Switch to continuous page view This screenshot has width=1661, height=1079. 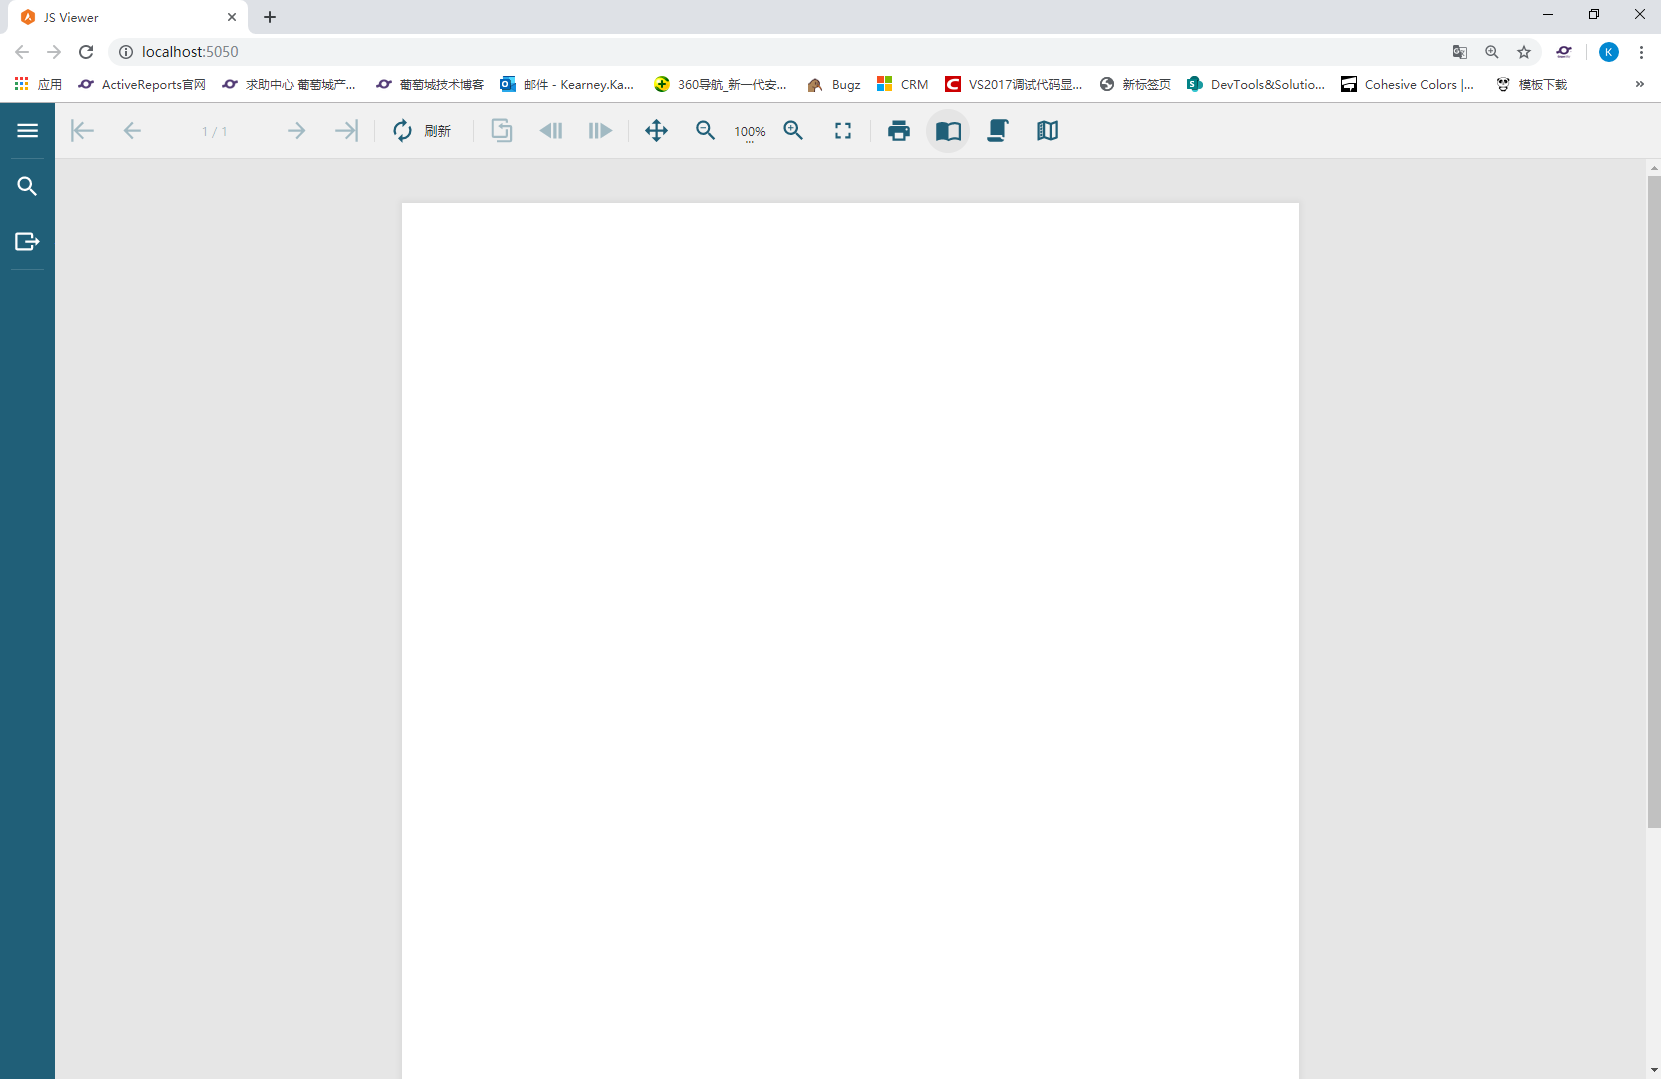click(998, 131)
